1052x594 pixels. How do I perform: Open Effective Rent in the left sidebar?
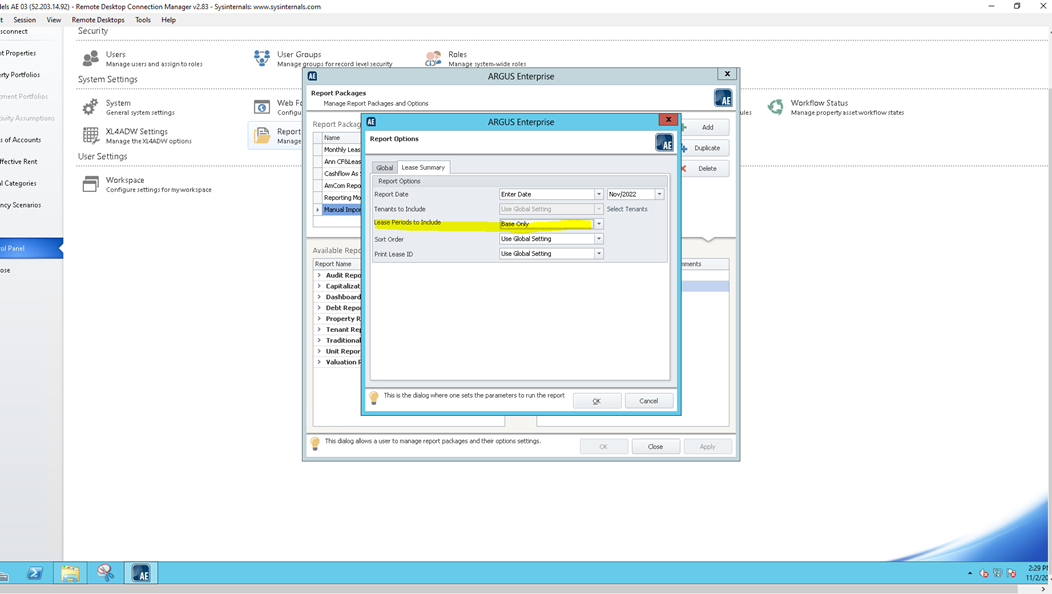19,162
